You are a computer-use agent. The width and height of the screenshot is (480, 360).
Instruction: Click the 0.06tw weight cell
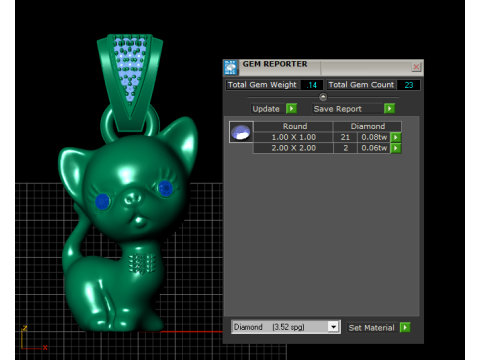(x=374, y=148)
